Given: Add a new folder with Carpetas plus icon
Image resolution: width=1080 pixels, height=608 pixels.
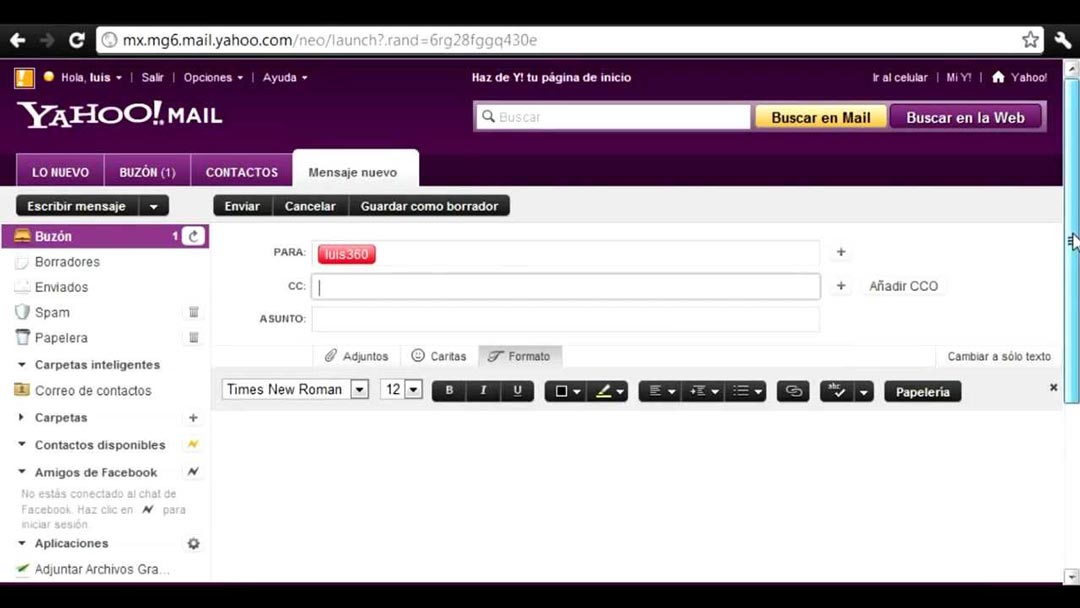Looking at the screenshot, I should pyautogui.click(x=193, y=417).
